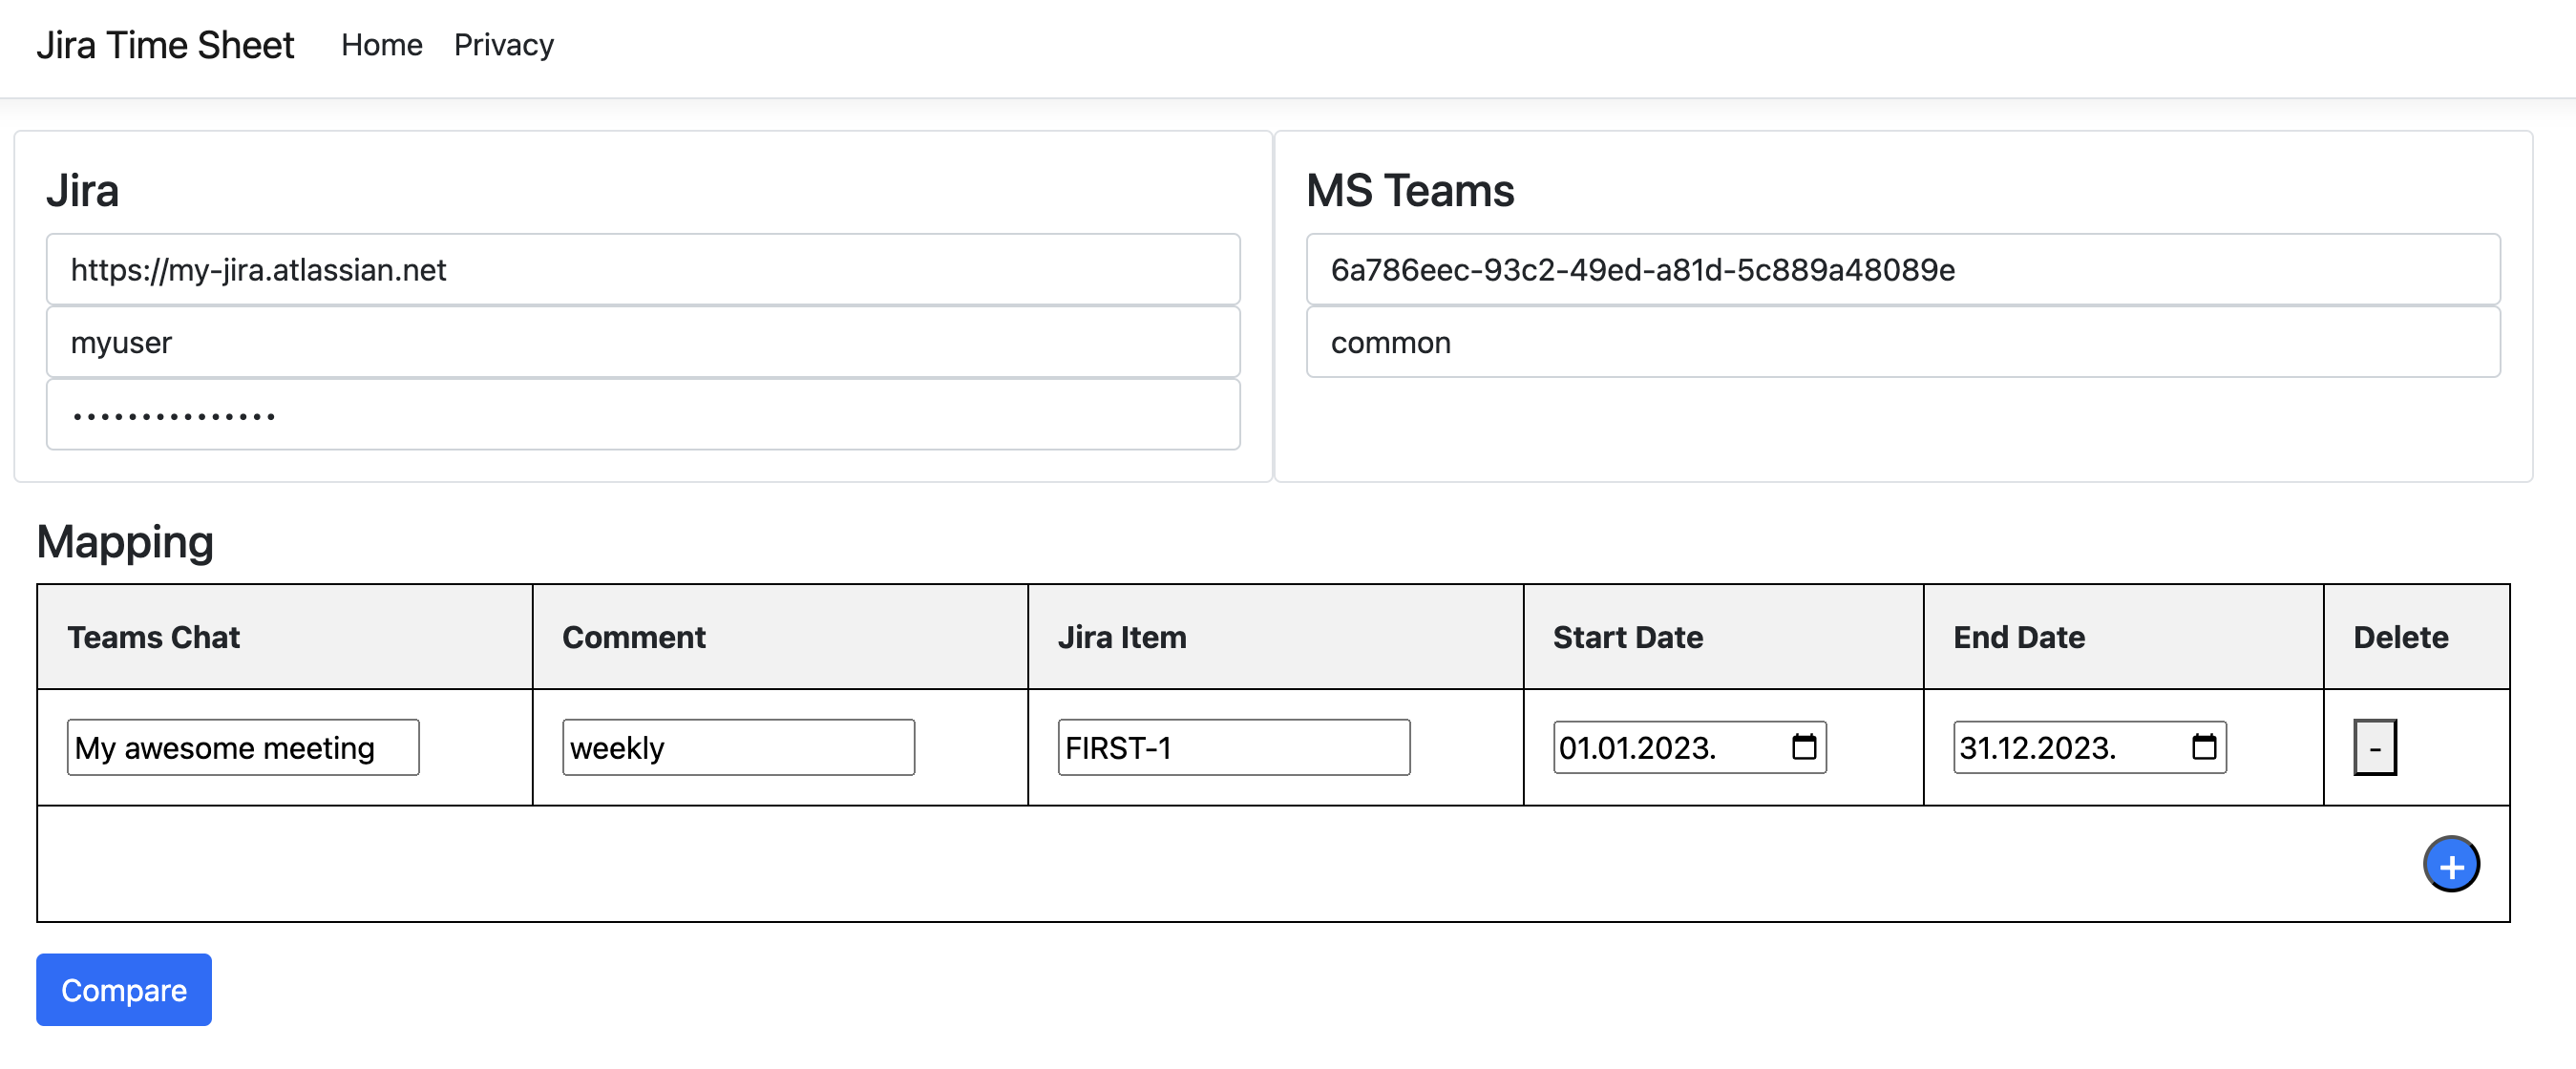Open the Home nav link
The height and width of the screenshot is (1069, 2576).
tap(382, 45)
